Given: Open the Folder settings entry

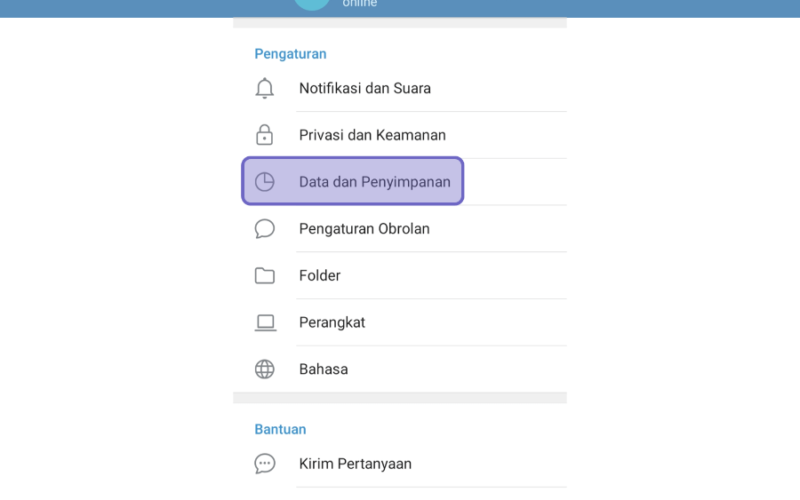Looking at the screenshot, I should pyautogui.click(x=400, y=276).
